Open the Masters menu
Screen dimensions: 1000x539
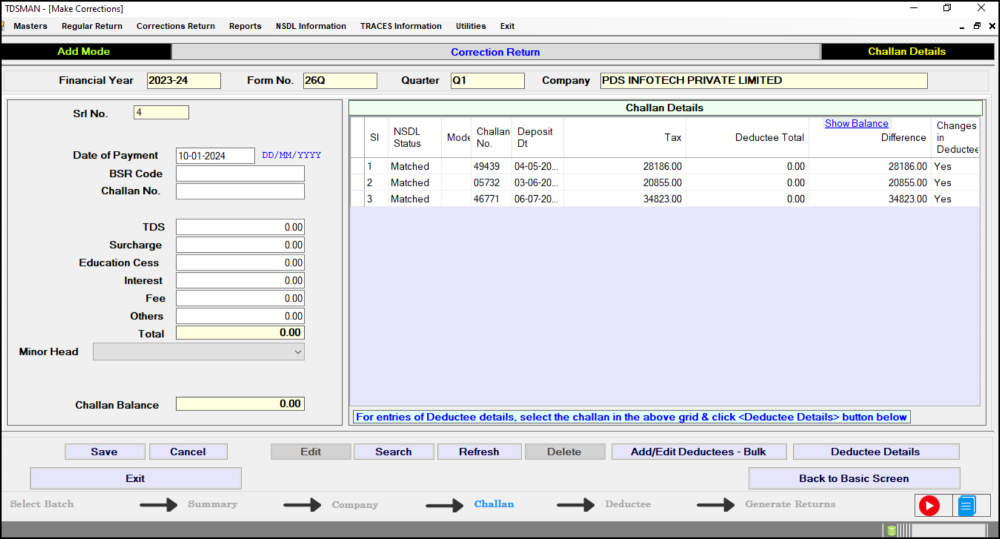pos(30,26)
